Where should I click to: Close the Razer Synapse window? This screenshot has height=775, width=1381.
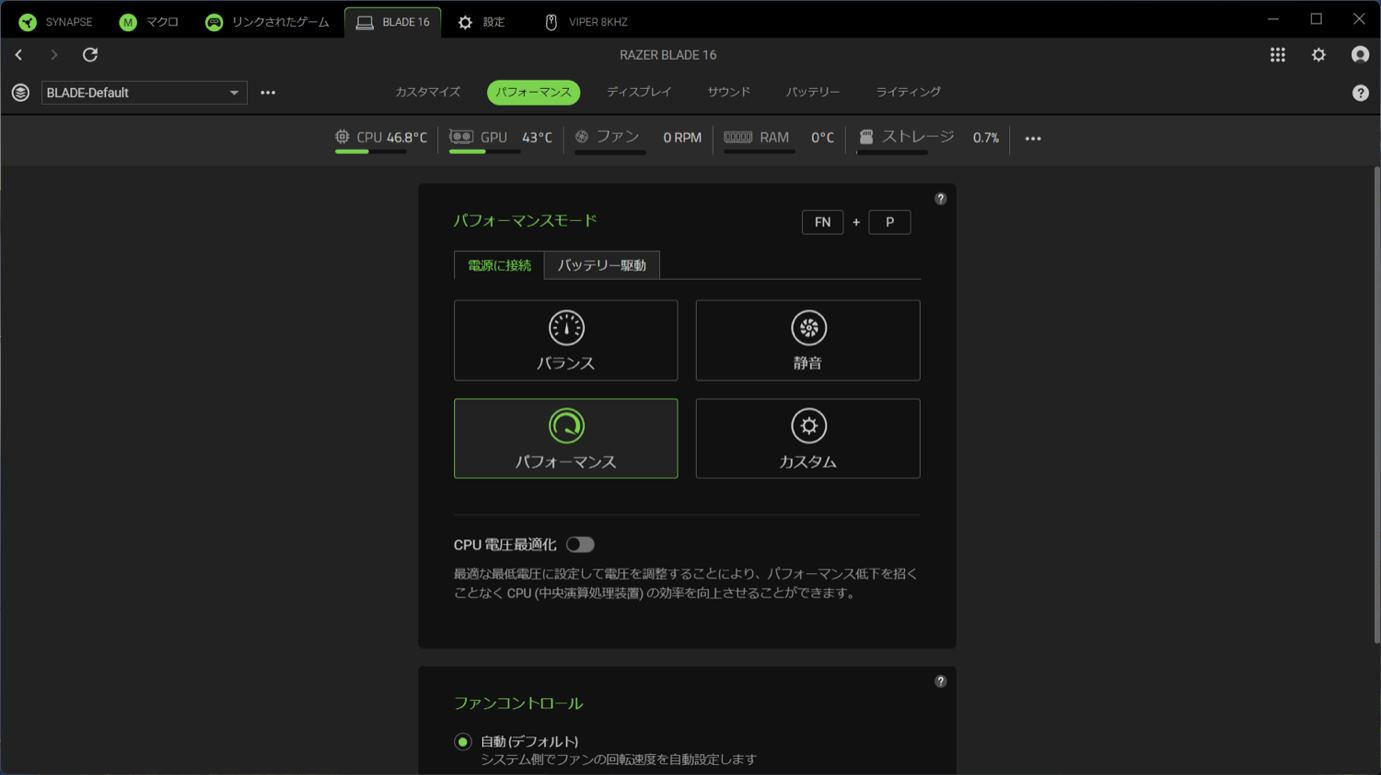[1359, 19]
